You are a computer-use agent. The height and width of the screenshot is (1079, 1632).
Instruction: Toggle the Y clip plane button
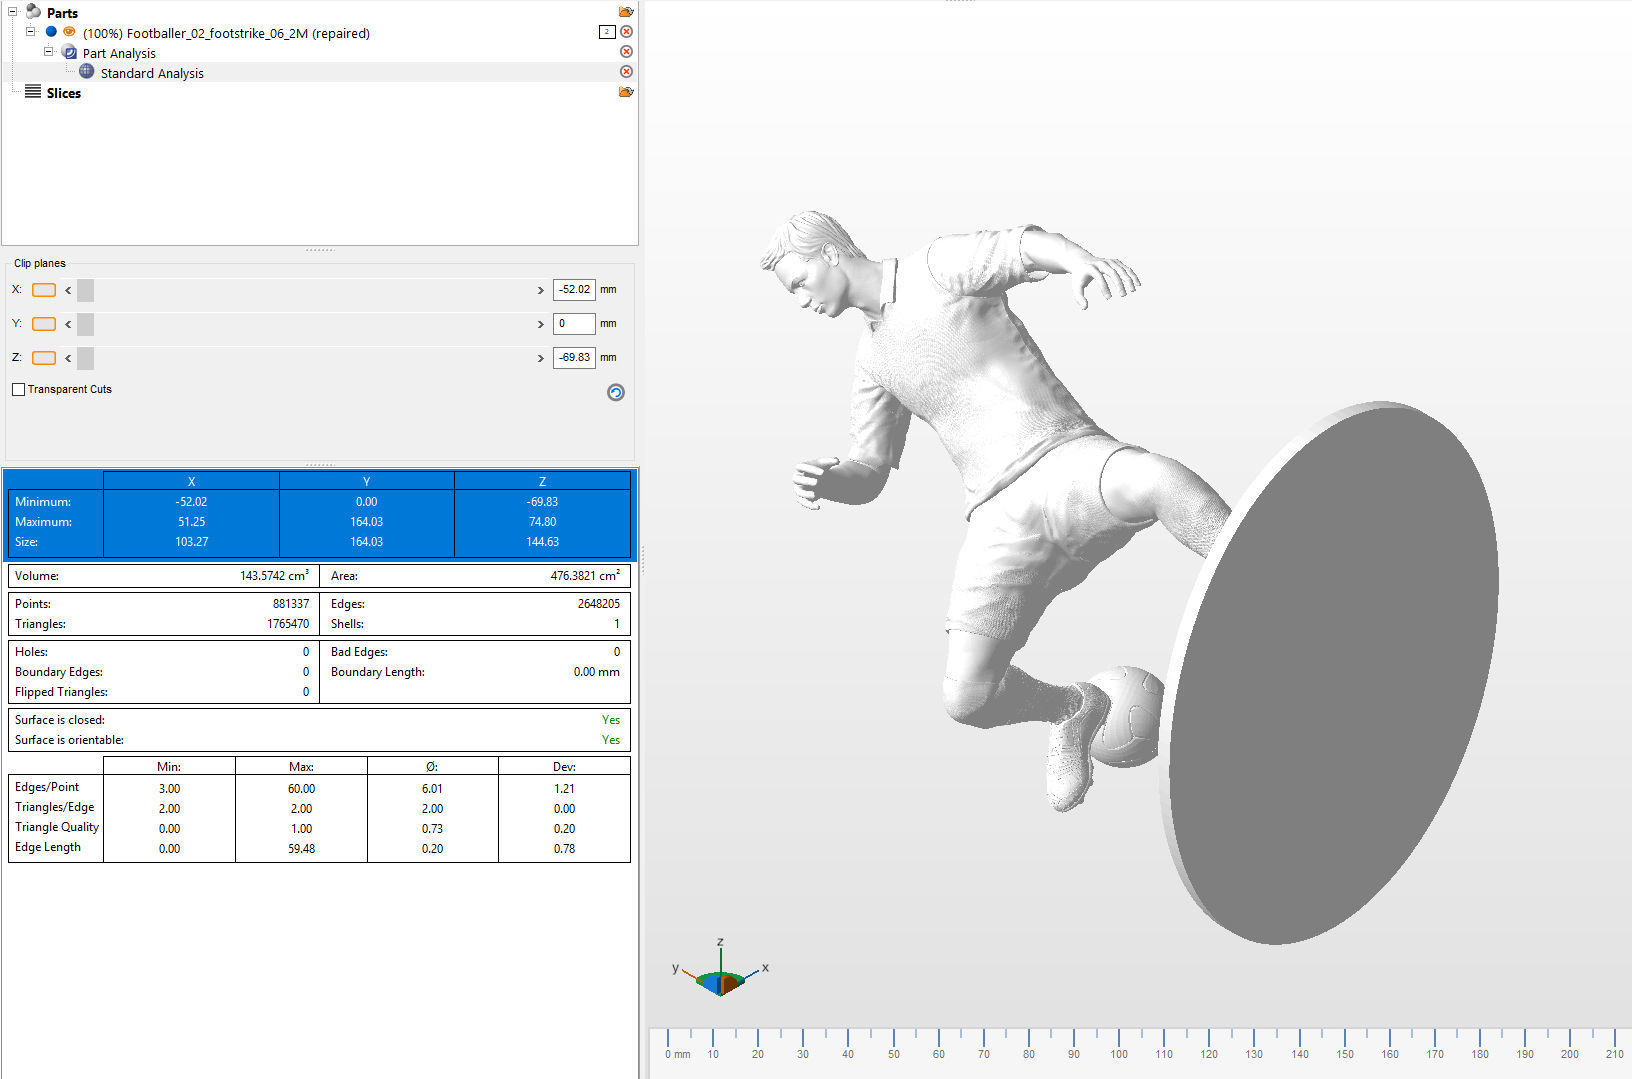pyautogui.click(x=44, y=324)
